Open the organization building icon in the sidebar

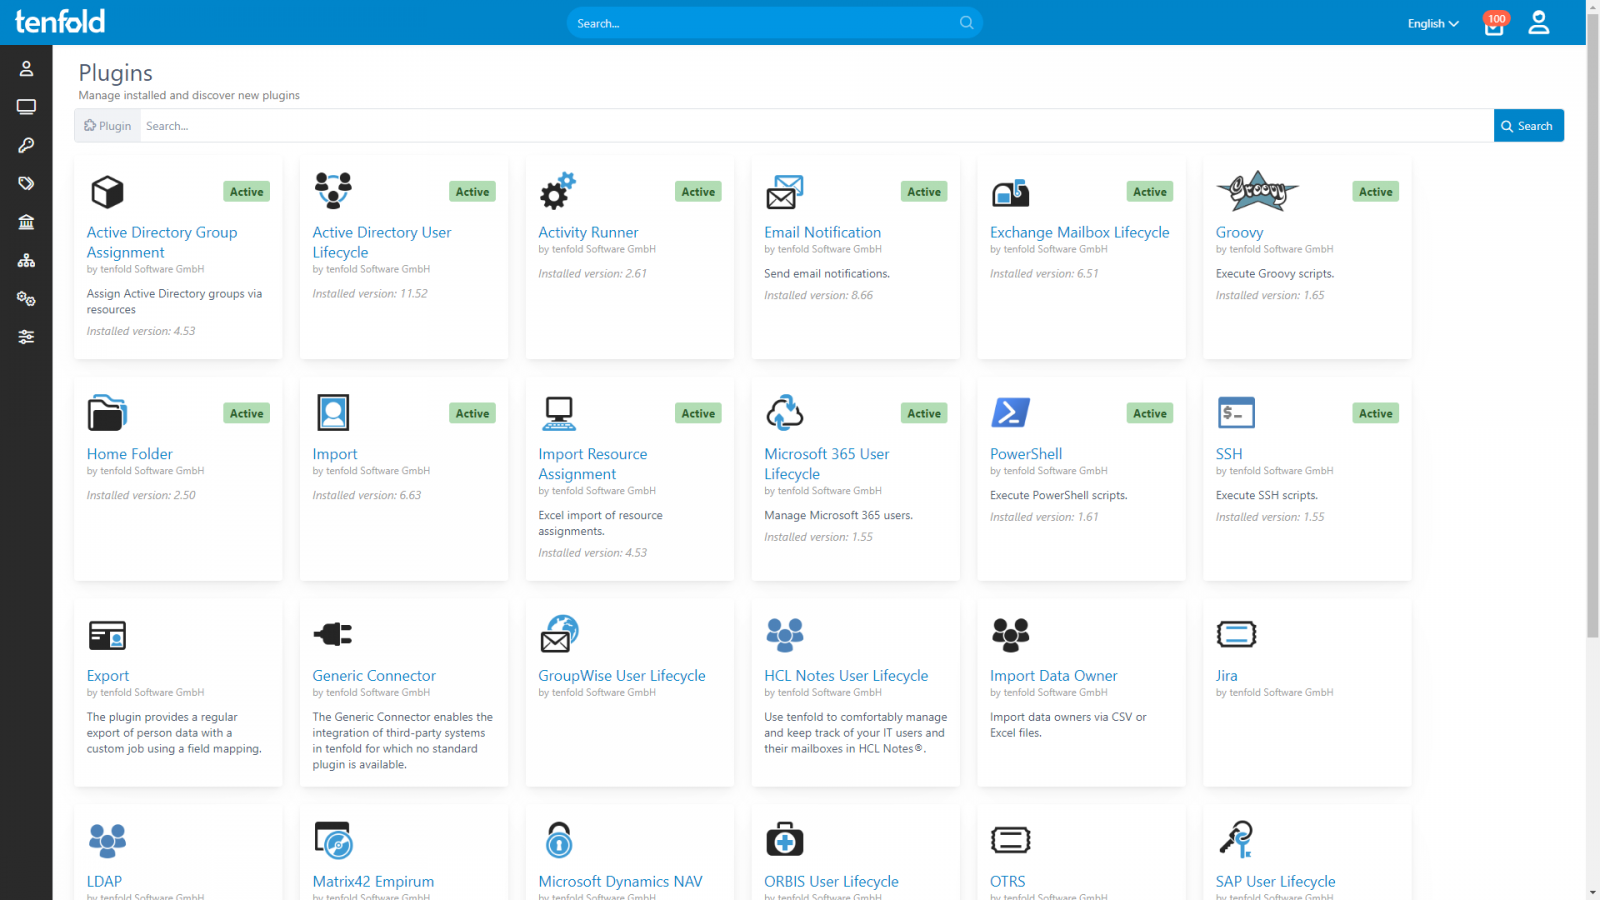click(26, 222)
